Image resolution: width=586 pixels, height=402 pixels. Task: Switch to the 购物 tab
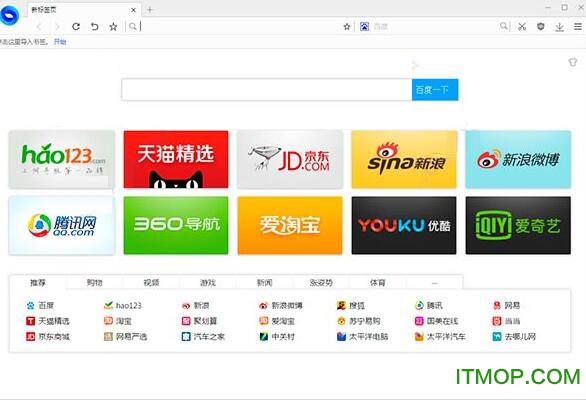95,282
